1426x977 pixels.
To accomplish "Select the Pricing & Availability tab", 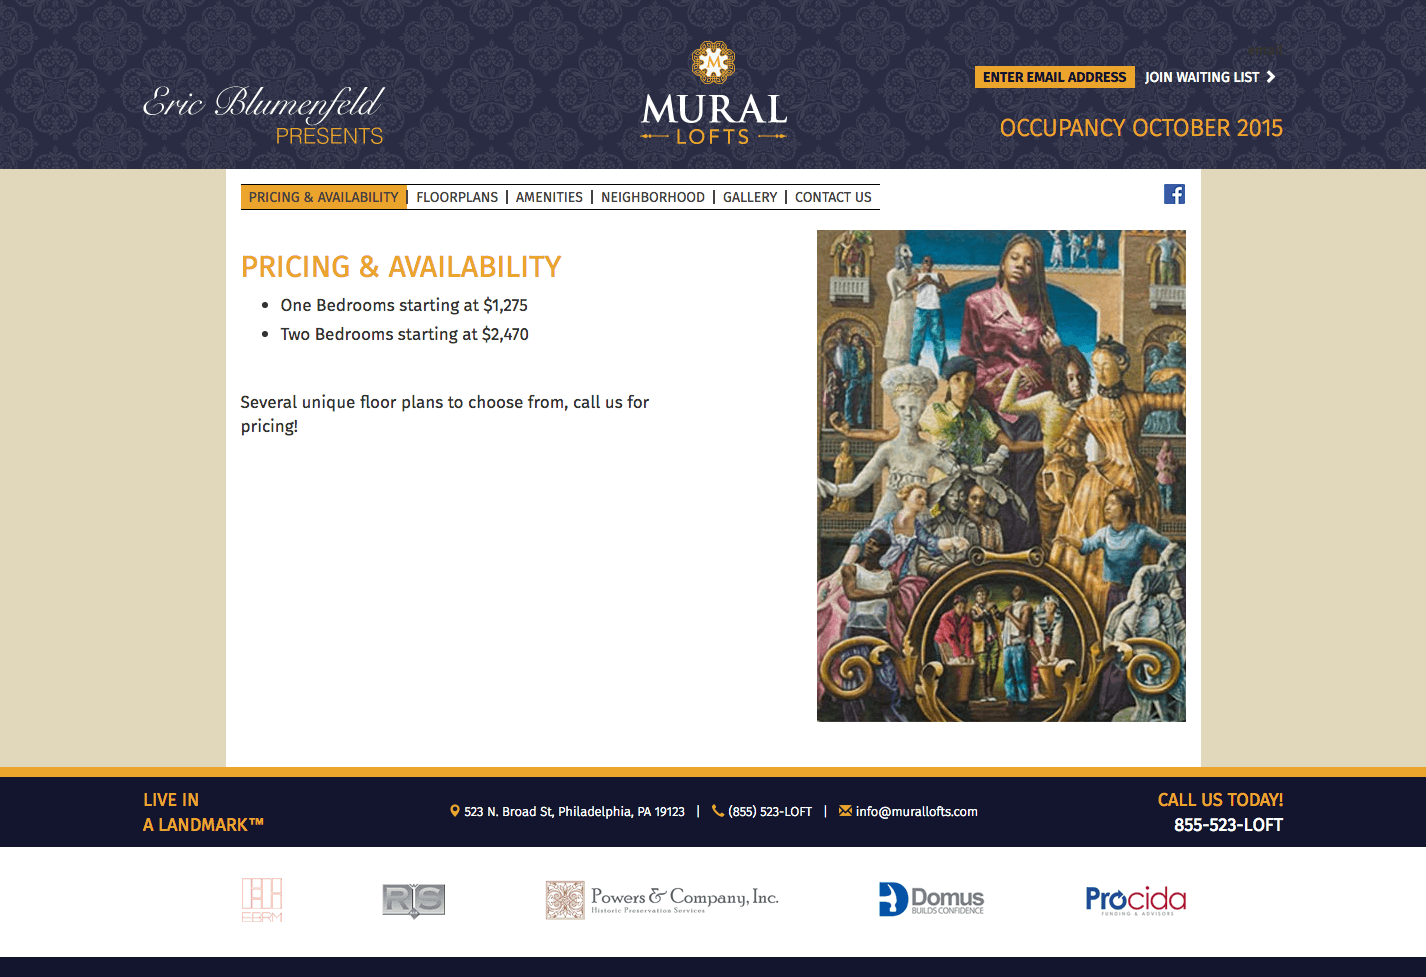I will coord(323,197).
